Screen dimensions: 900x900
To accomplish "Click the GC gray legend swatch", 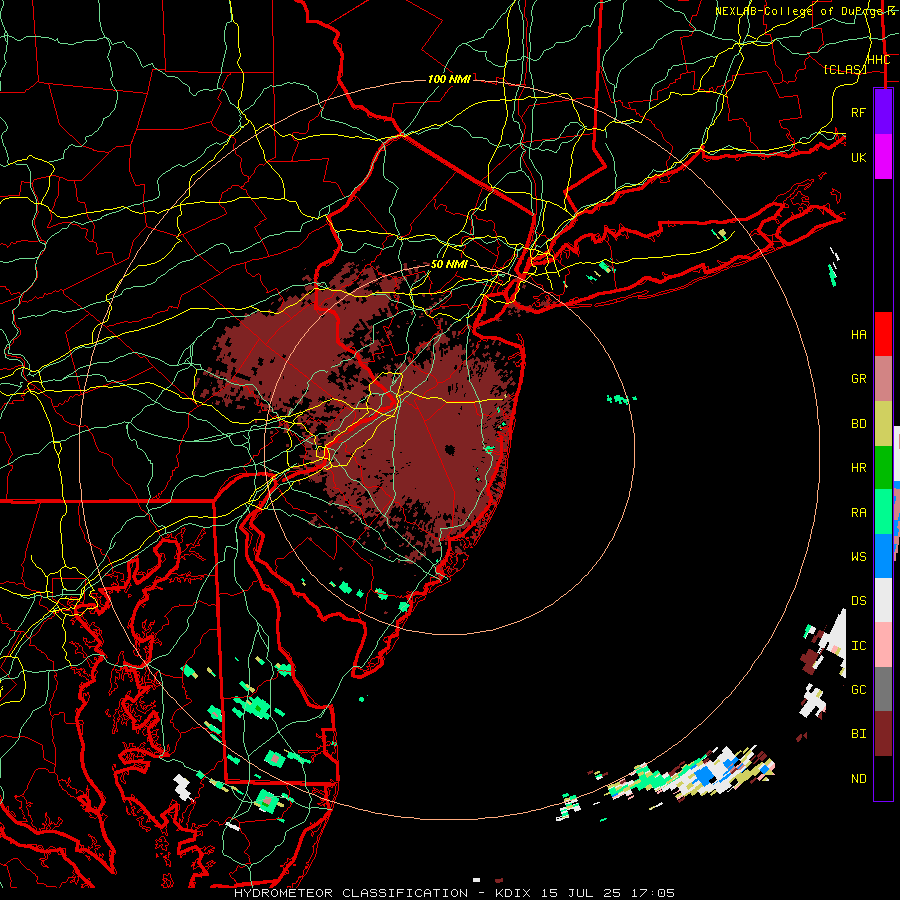I will point(883,689).
